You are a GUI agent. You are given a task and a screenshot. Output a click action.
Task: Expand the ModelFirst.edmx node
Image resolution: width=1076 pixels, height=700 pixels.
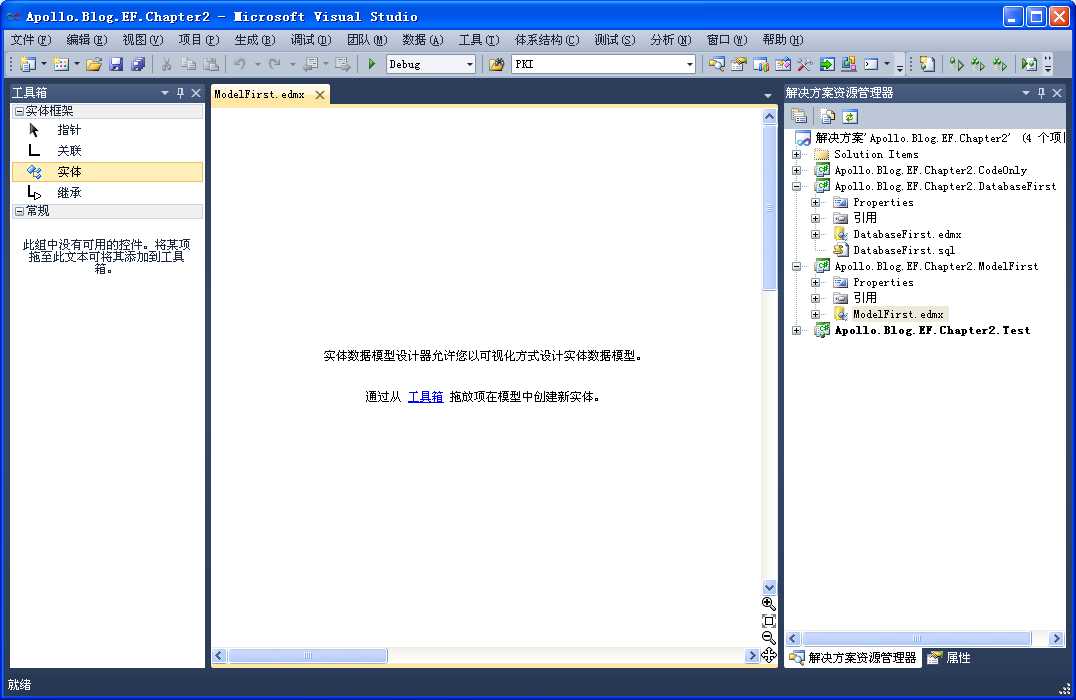[816, 314]
